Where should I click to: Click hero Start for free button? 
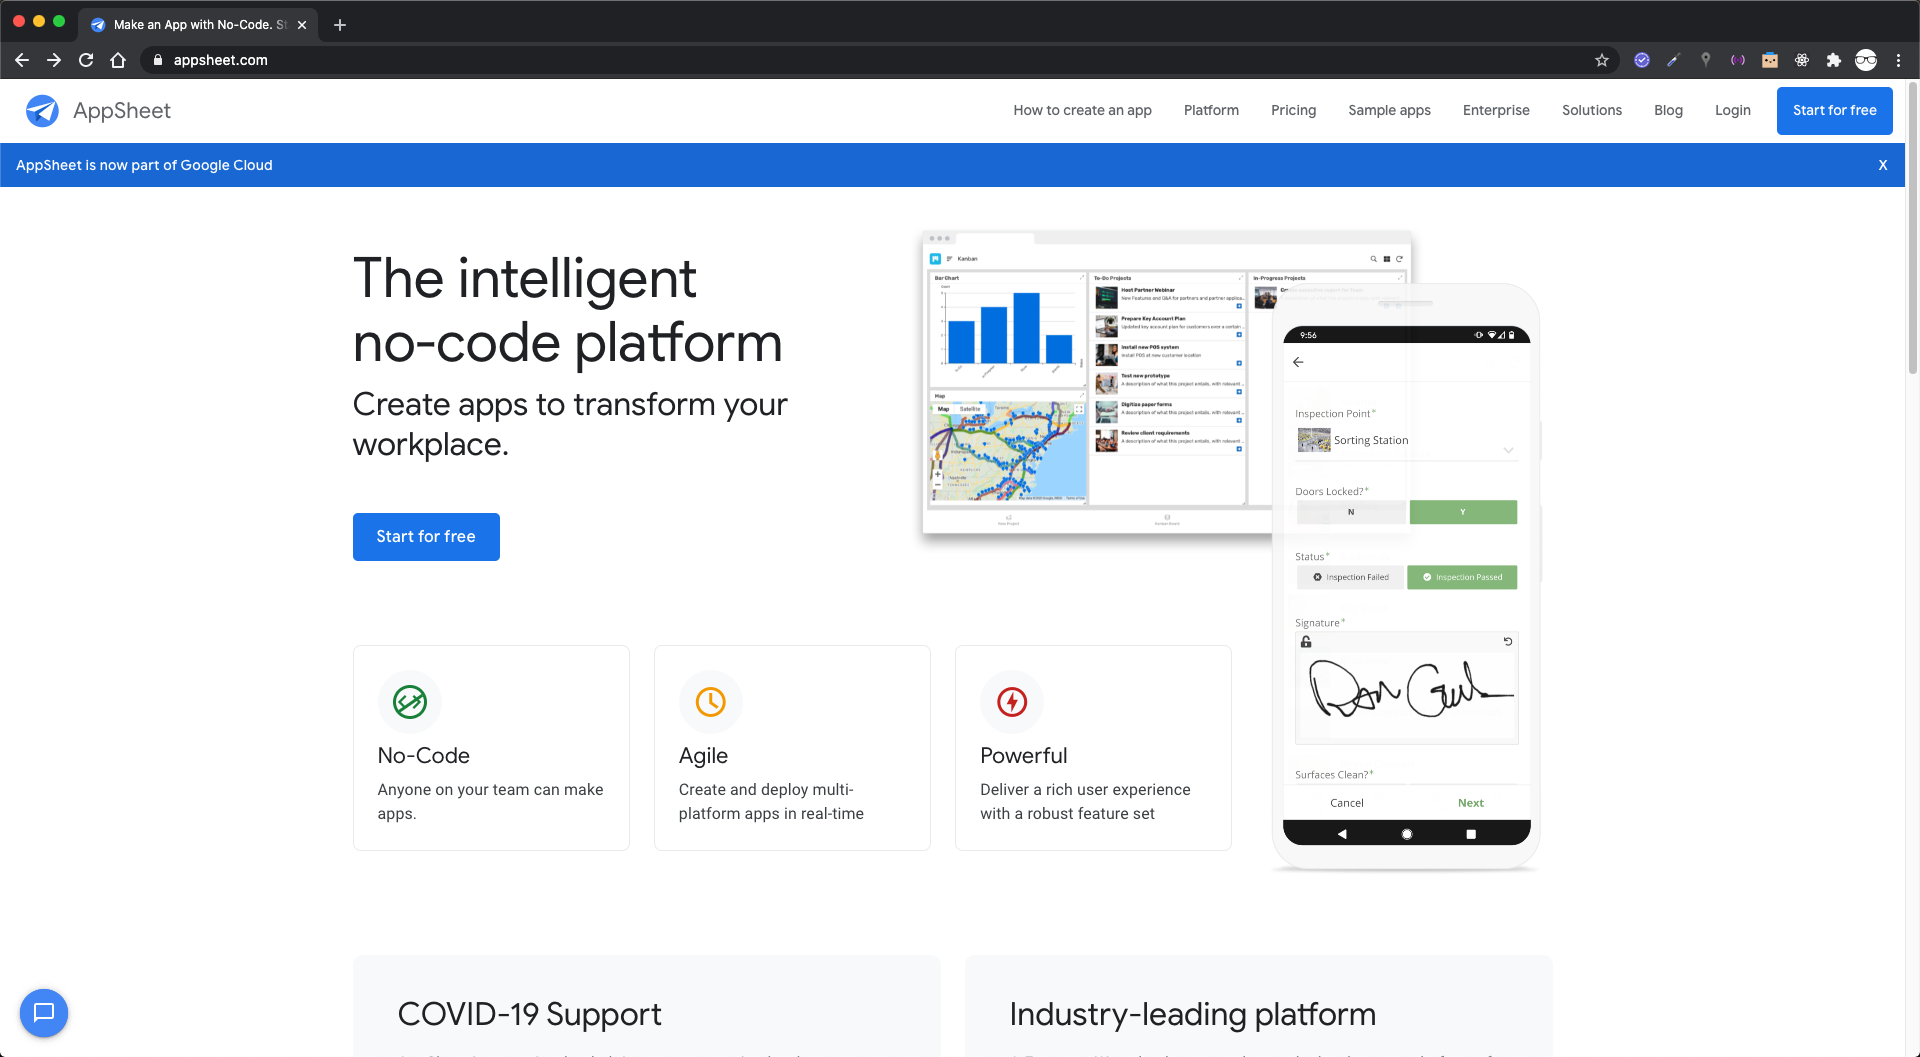[x=426, y=537]
